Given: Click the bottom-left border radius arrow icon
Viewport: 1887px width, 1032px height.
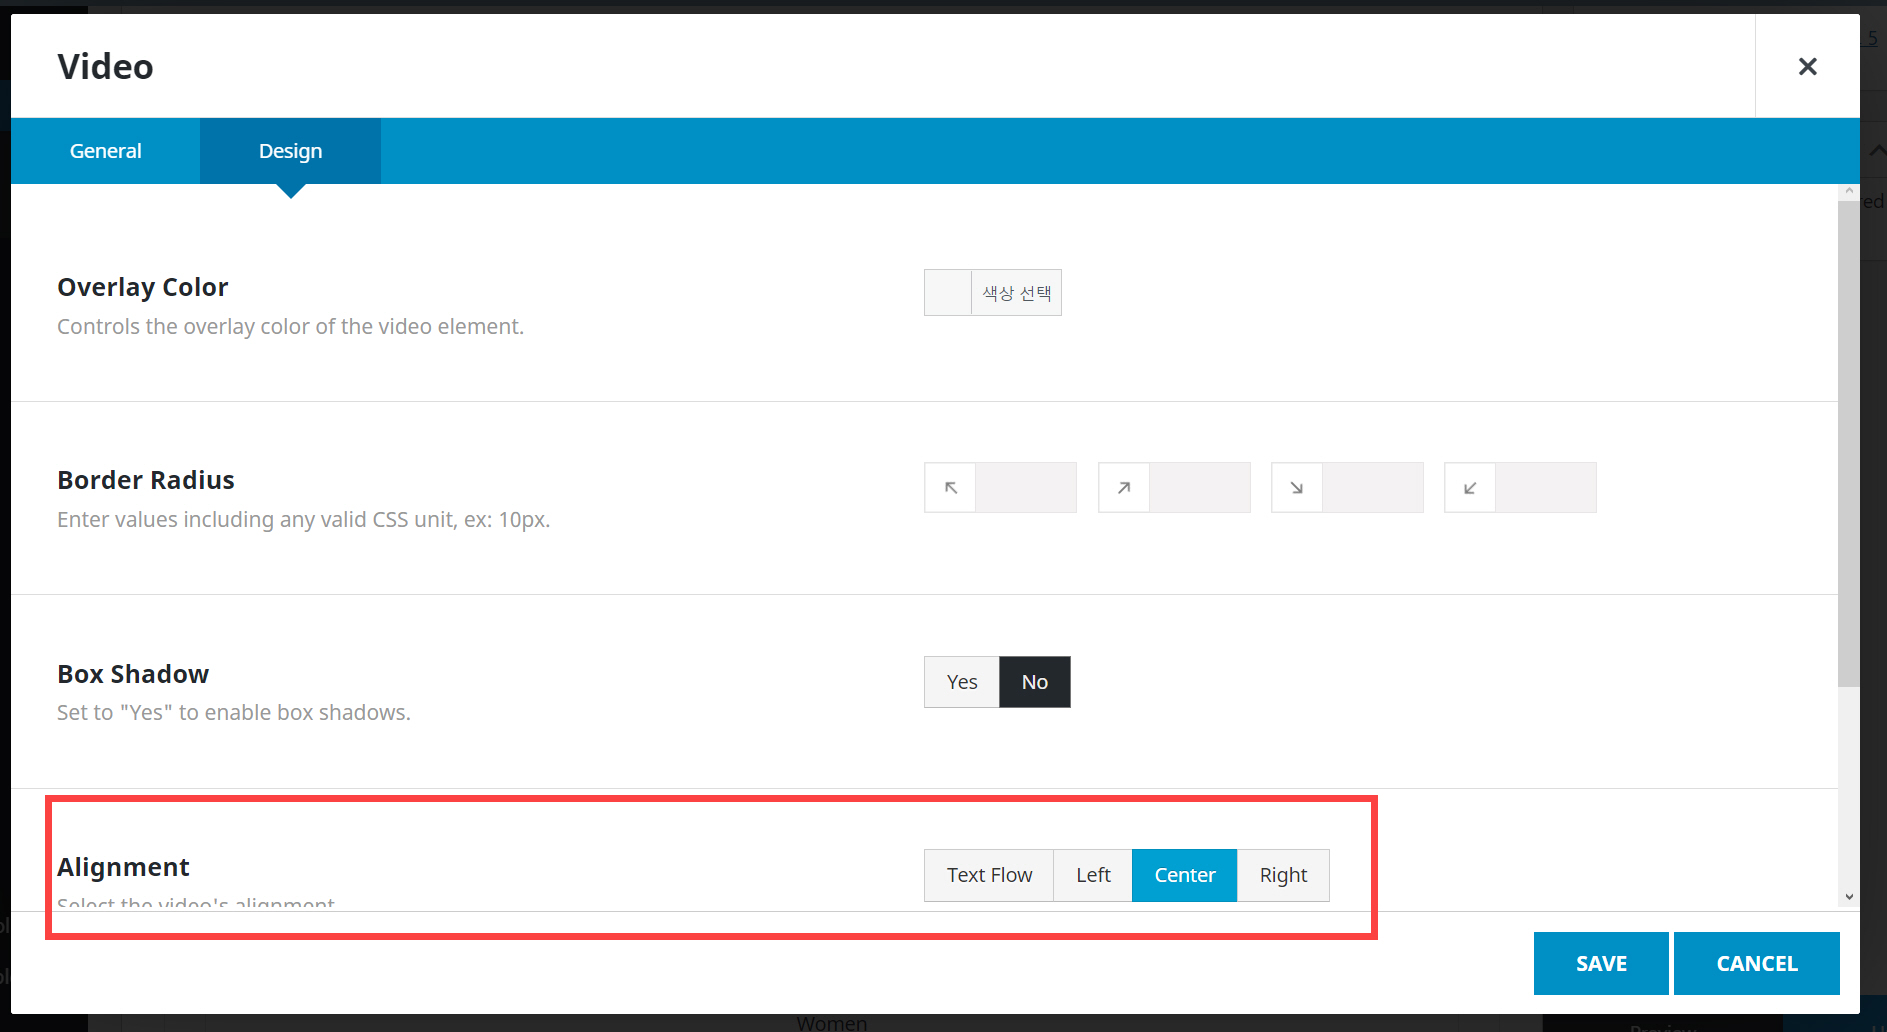Looking at the screenshot, I should click(x=1470, y=488).
